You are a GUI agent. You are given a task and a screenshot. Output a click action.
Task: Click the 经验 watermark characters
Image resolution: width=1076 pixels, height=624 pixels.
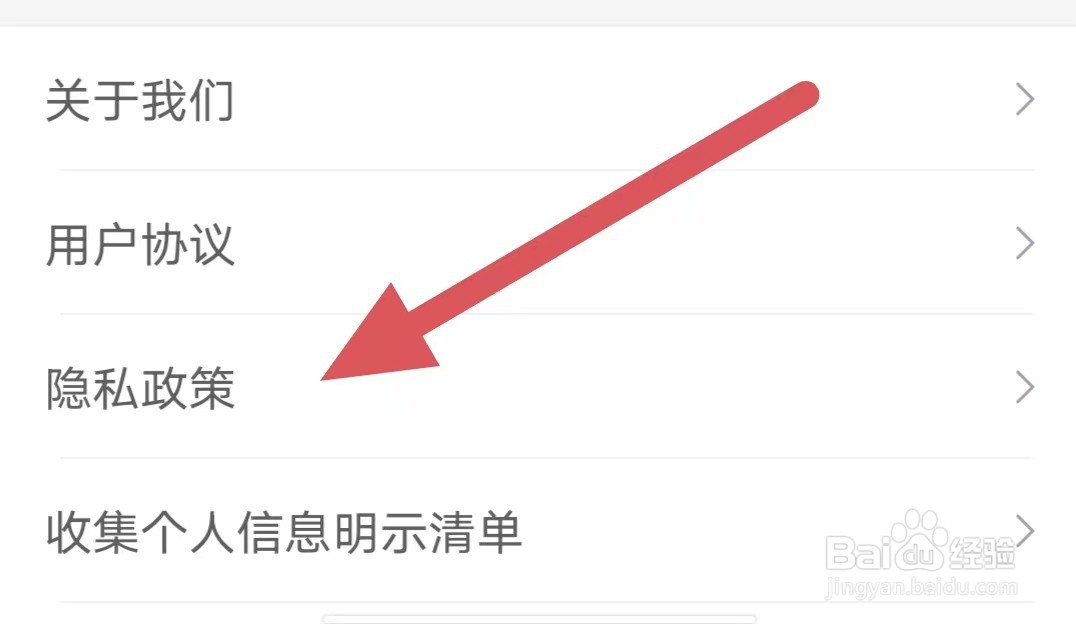pyautogui.click(x=980, y=553)
